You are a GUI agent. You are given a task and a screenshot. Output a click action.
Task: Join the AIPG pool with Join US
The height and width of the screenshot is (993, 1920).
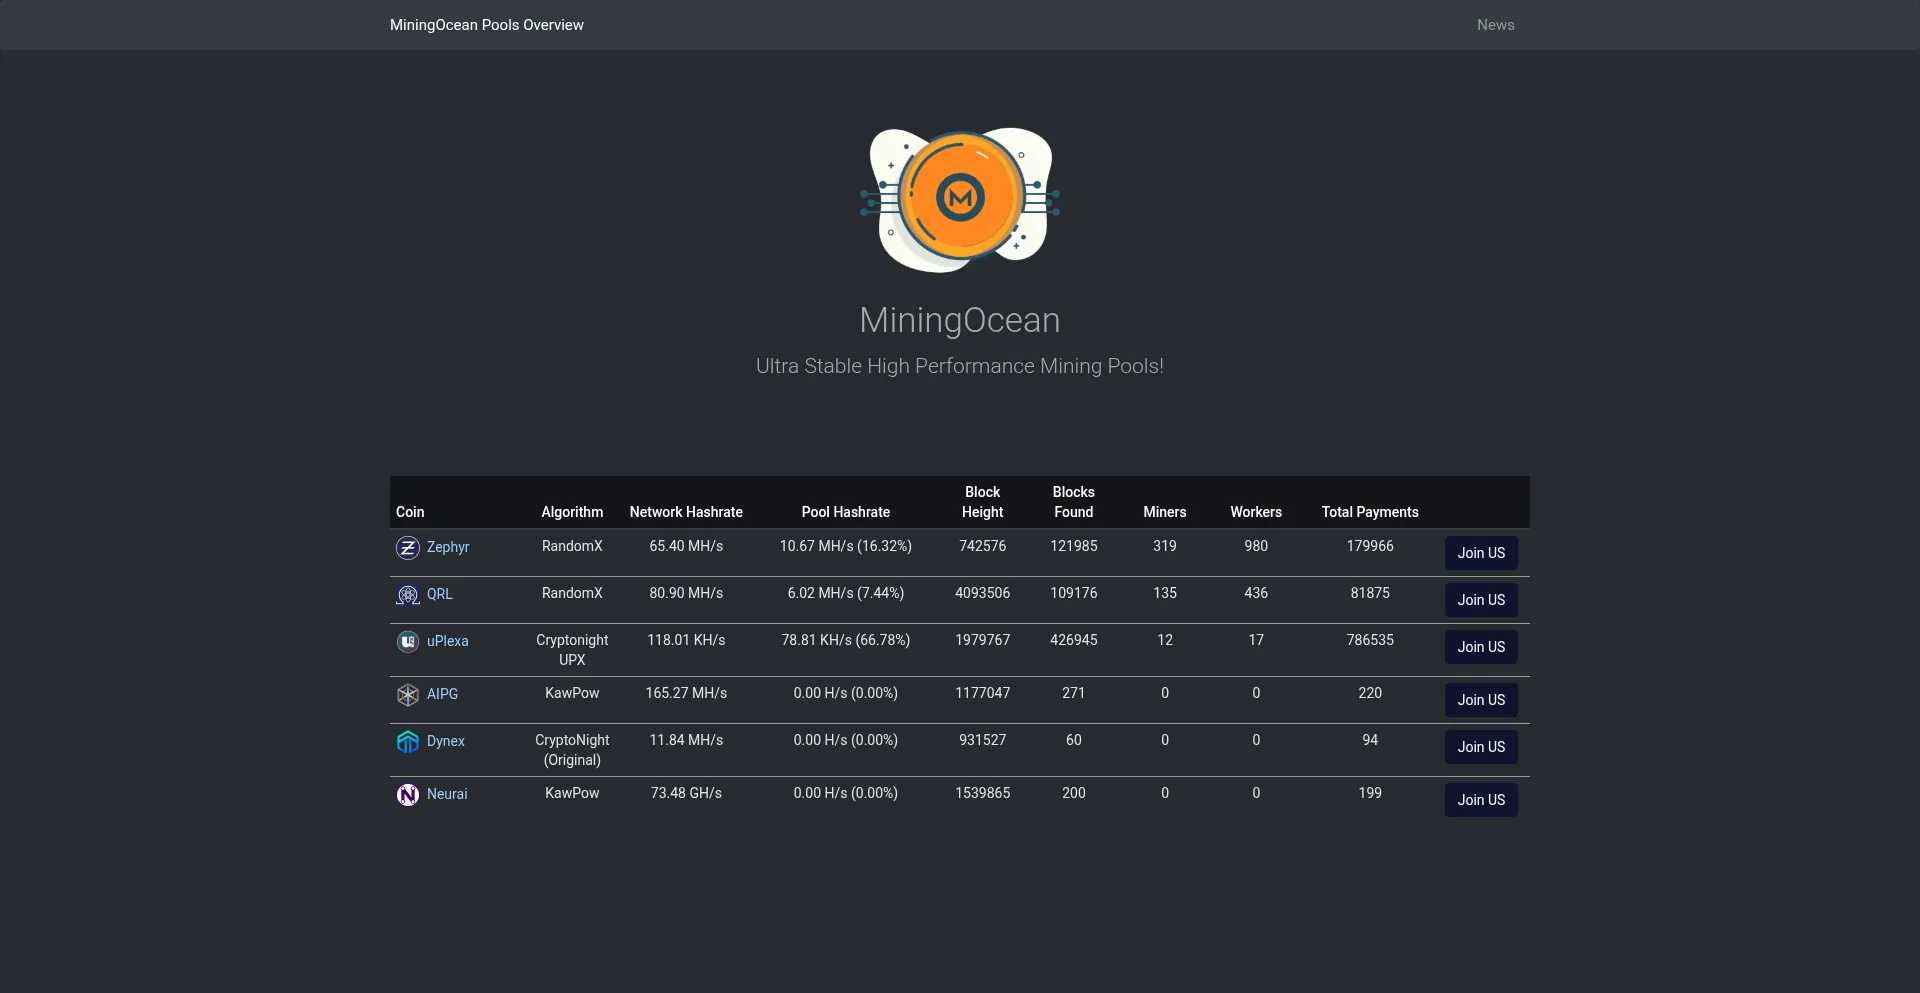[1481, 700]
